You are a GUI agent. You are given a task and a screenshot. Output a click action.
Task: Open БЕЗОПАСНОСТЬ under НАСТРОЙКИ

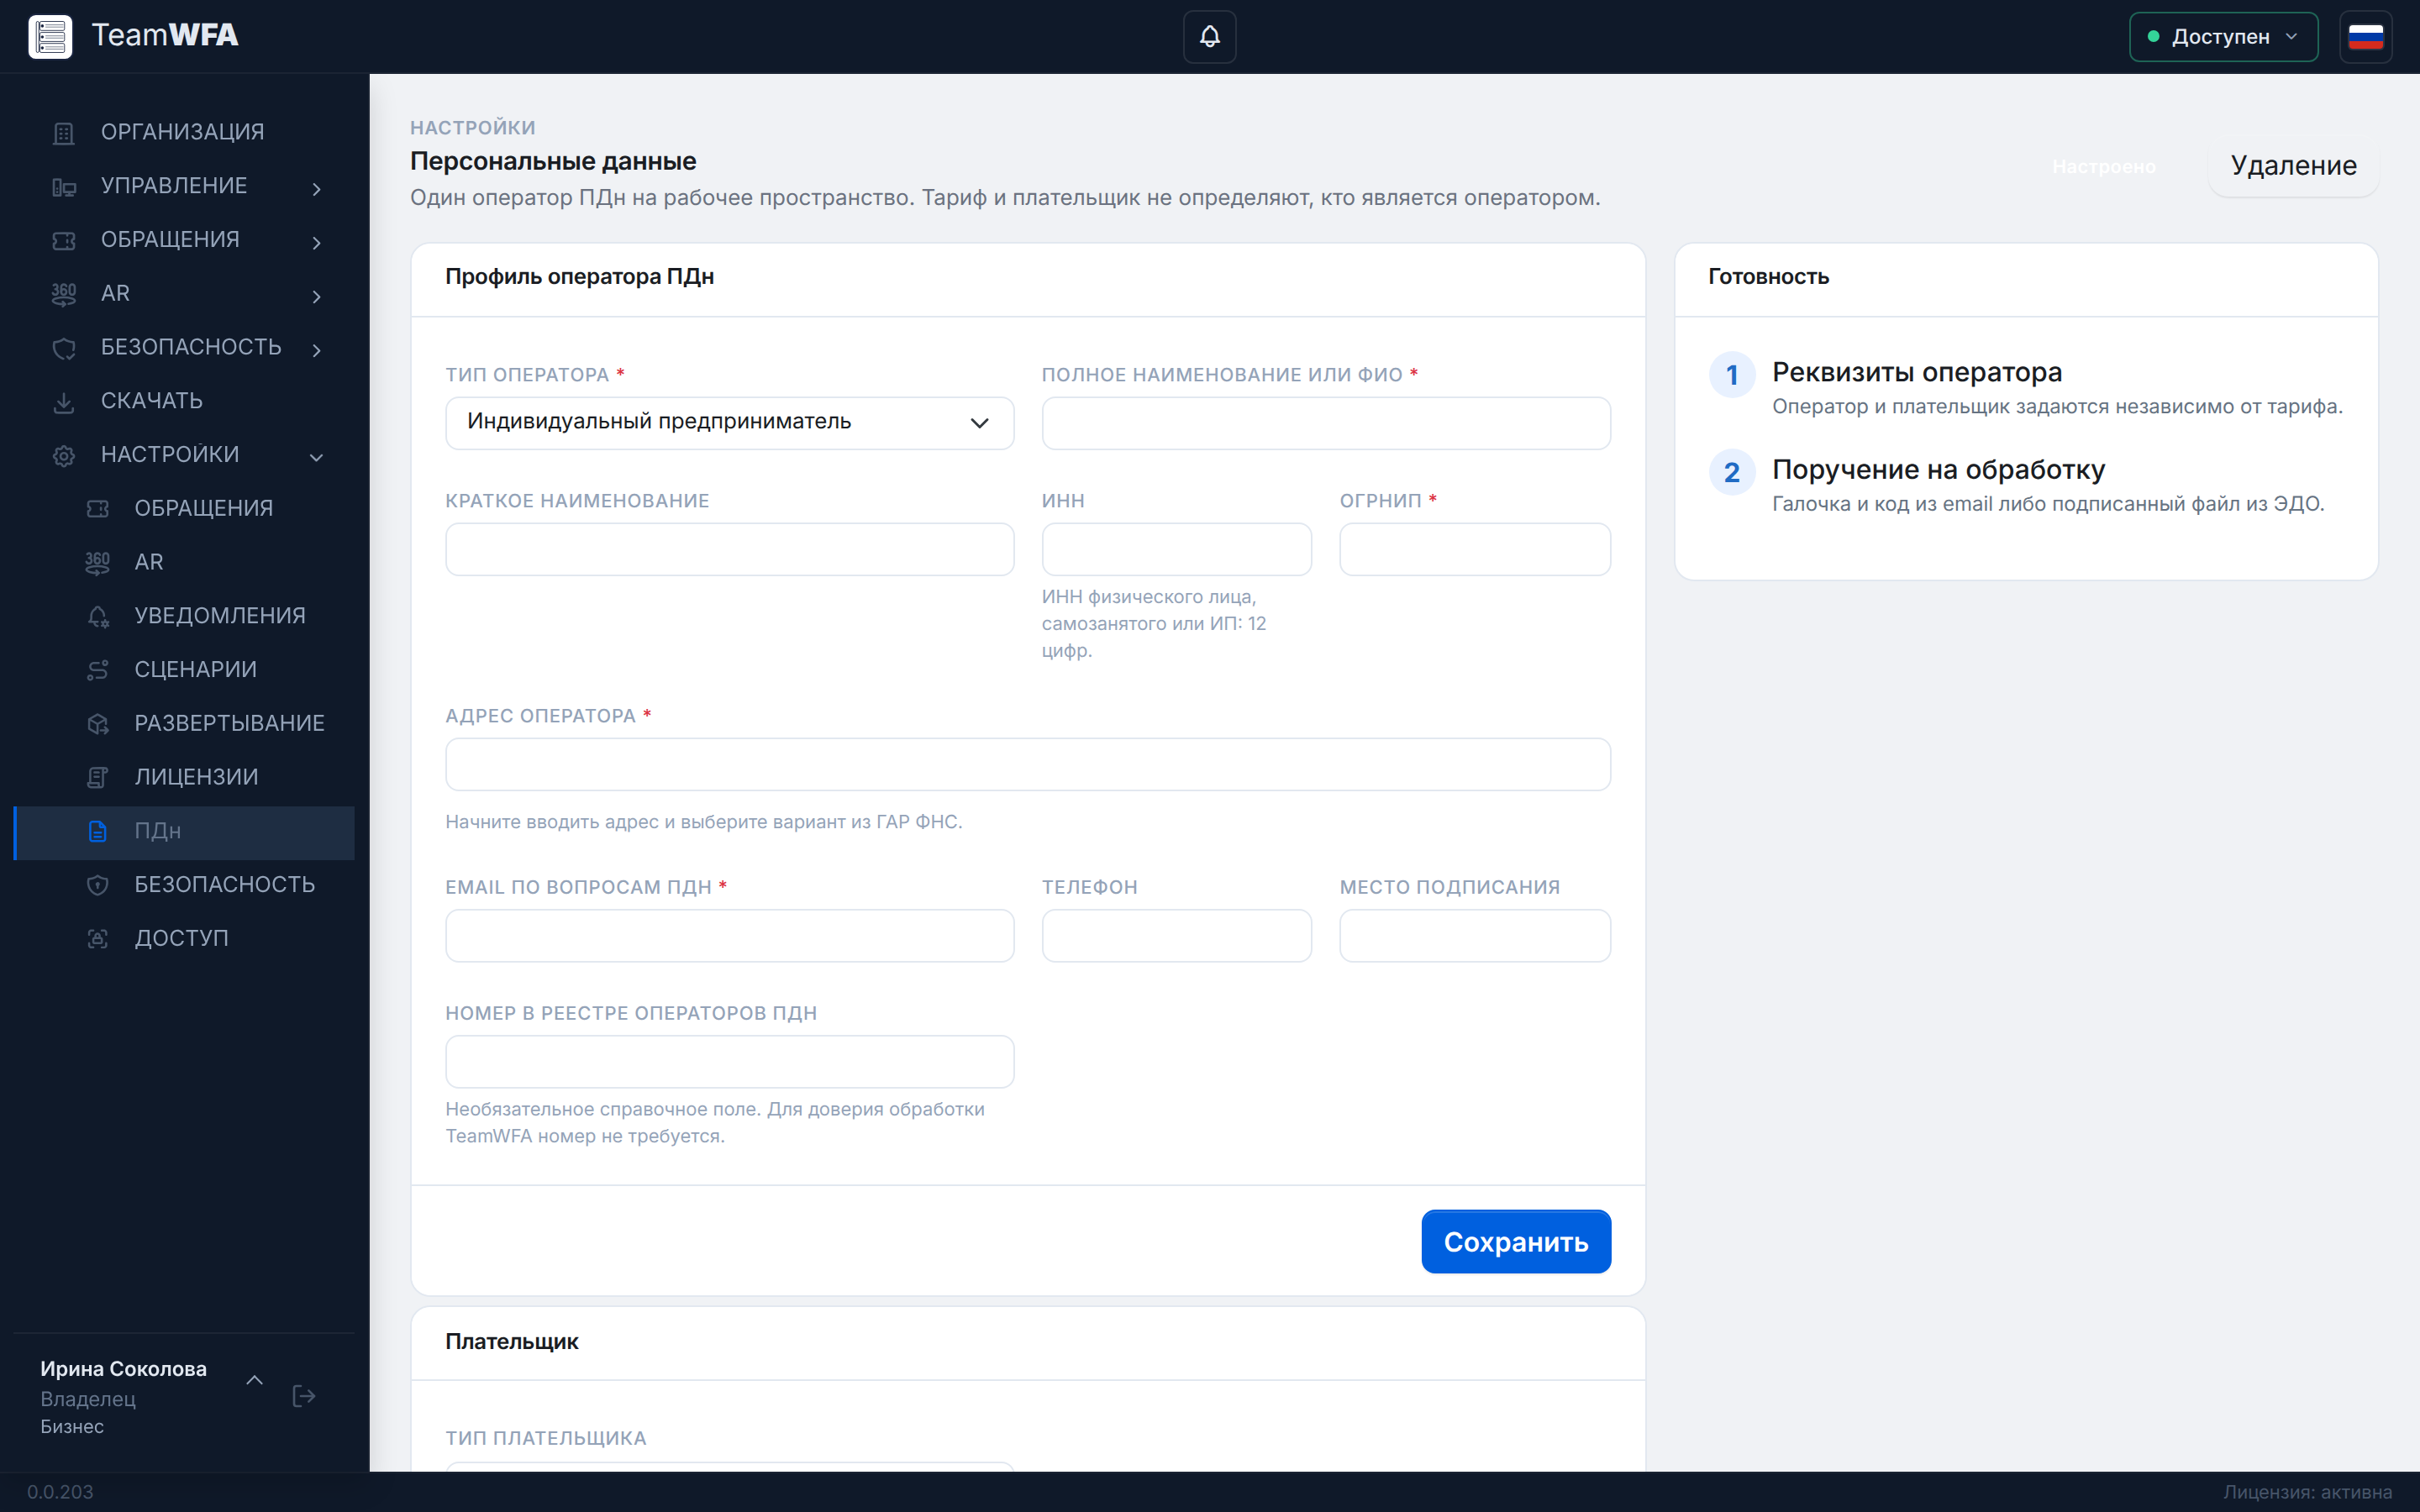(184, 885)
